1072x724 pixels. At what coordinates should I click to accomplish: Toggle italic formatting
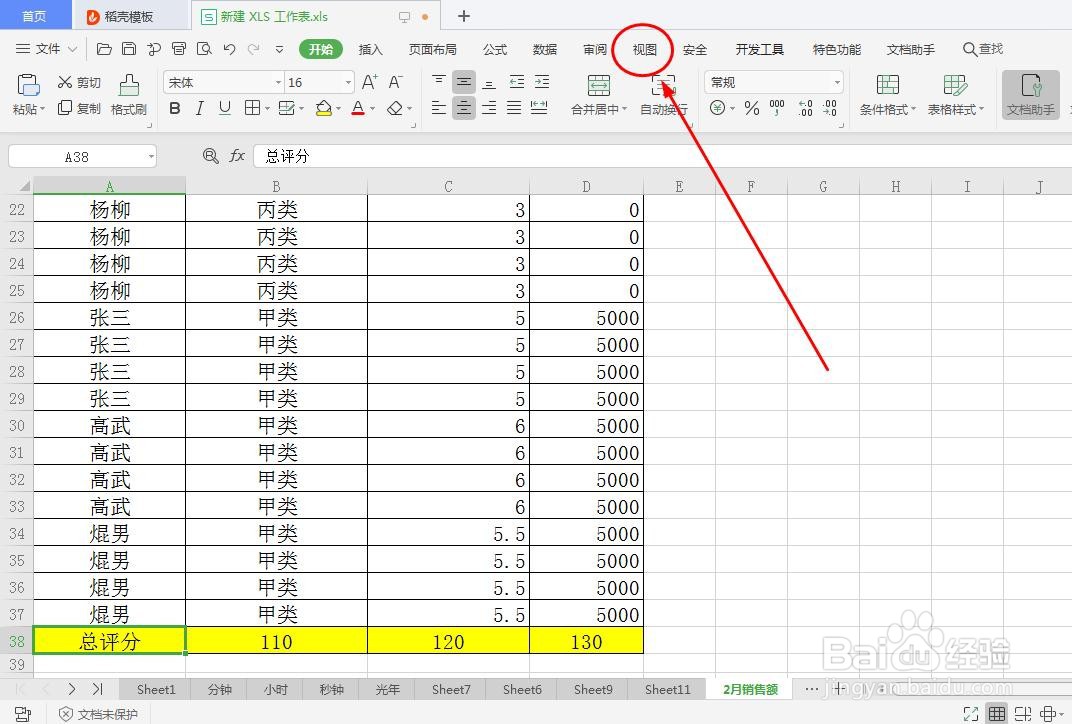pos(200,108)
